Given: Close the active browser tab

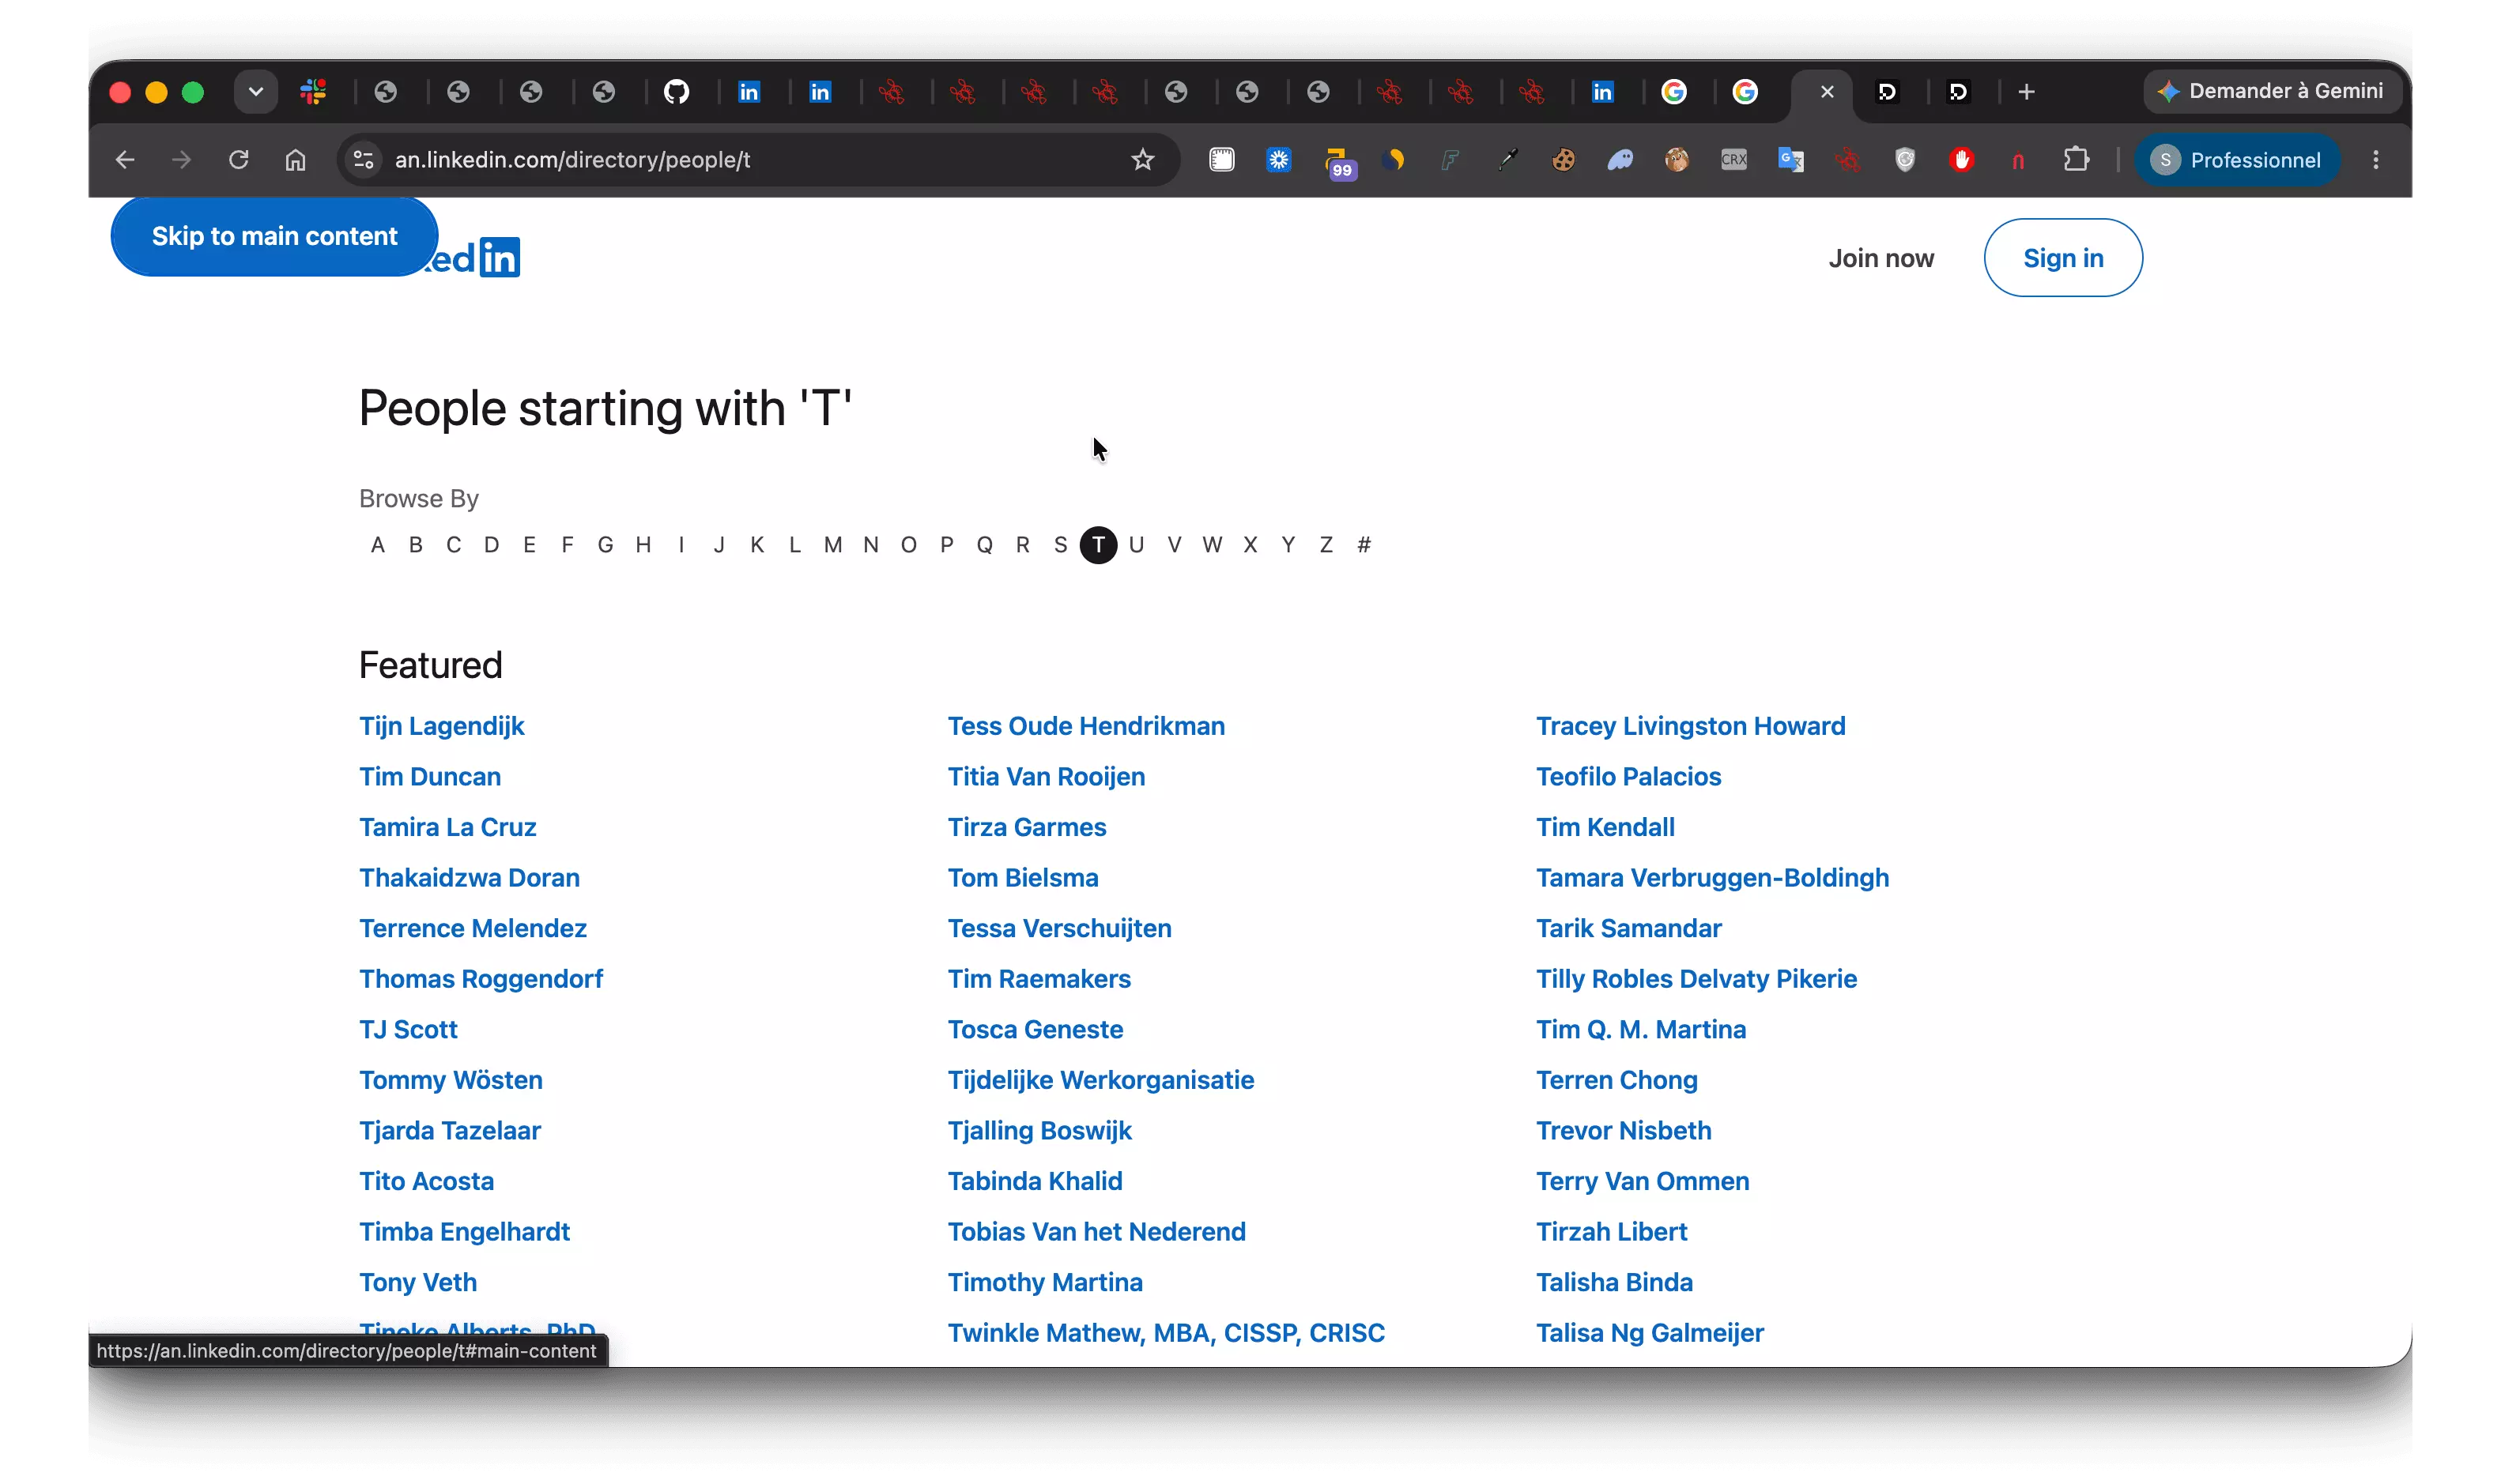Looking at the screenshot, I should coord(1827,92).
